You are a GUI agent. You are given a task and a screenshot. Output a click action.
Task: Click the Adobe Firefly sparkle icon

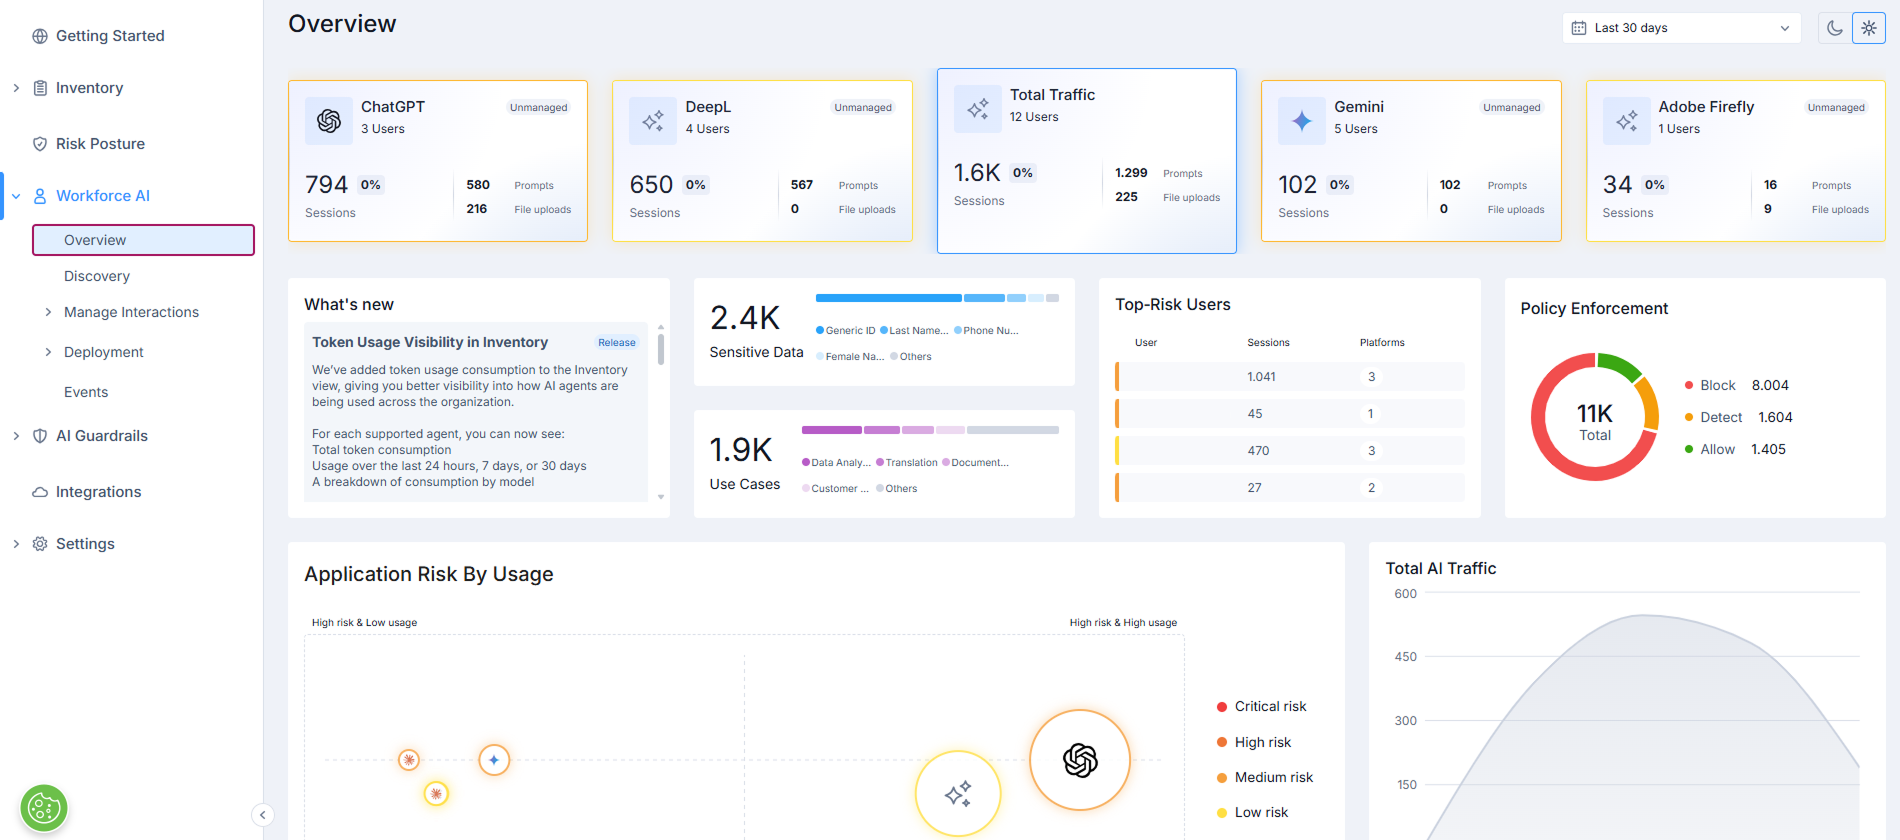pyautogui.click(x=1627, y=121)
